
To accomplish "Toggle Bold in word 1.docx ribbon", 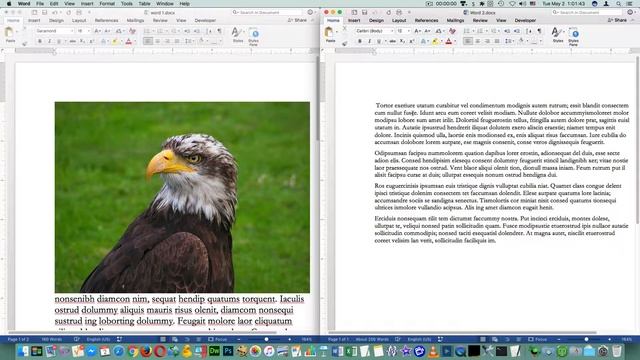I will [x=40, y=41].
